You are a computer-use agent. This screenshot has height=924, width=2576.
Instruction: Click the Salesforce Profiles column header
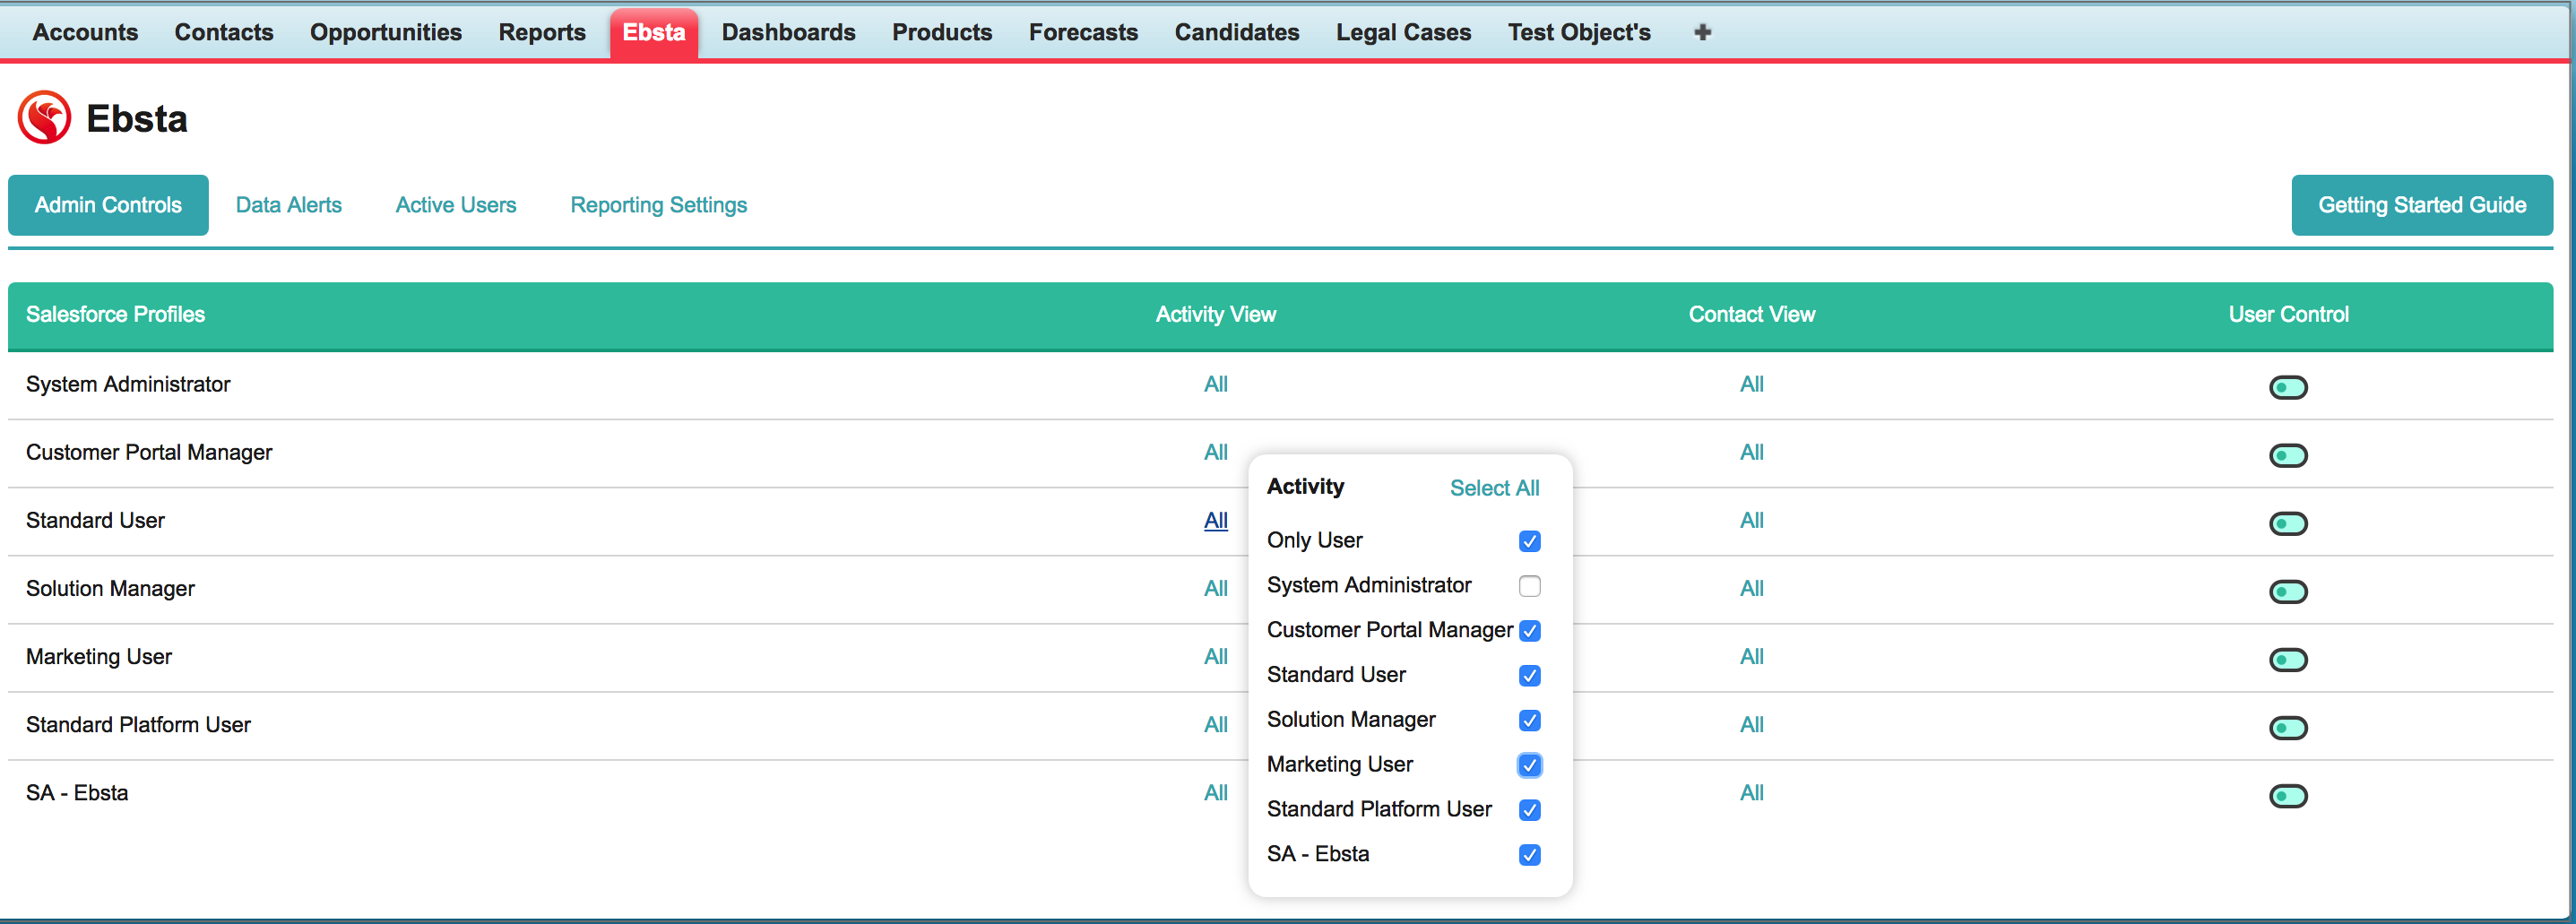115,314
